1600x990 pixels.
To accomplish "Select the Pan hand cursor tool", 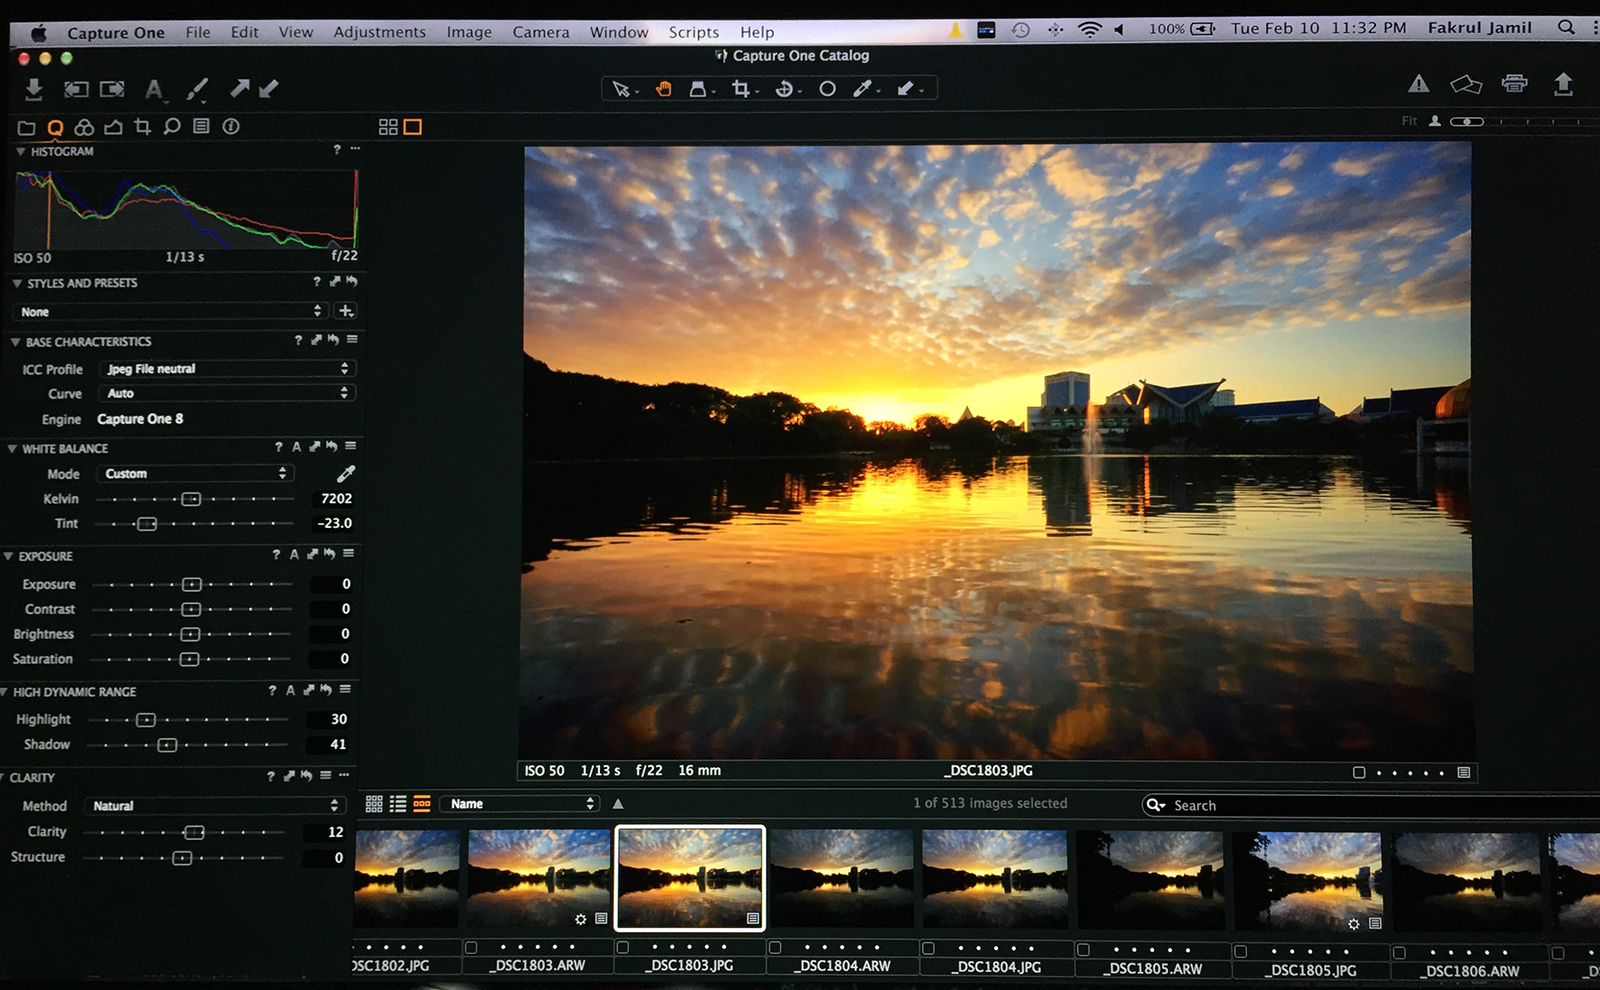I will [x=663, y=89].
